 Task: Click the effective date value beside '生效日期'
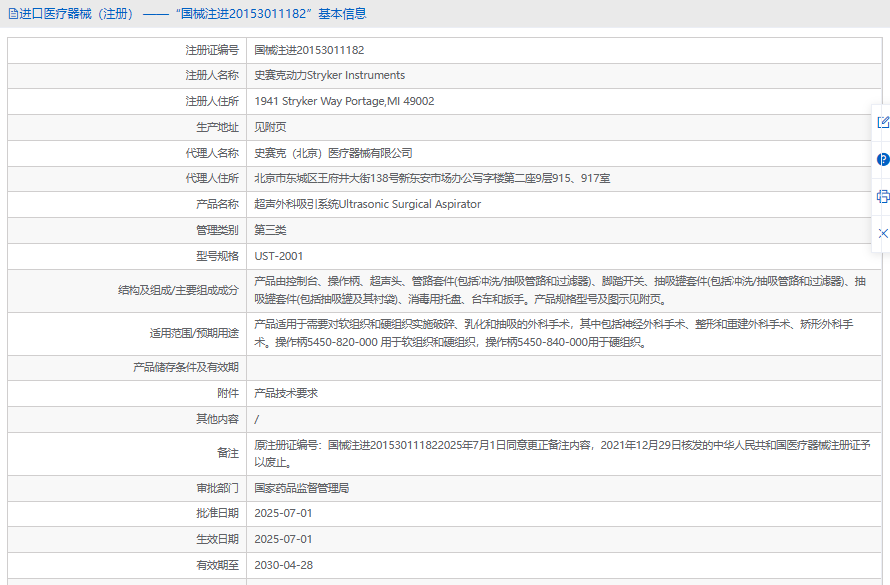click(x=283, y=539)
